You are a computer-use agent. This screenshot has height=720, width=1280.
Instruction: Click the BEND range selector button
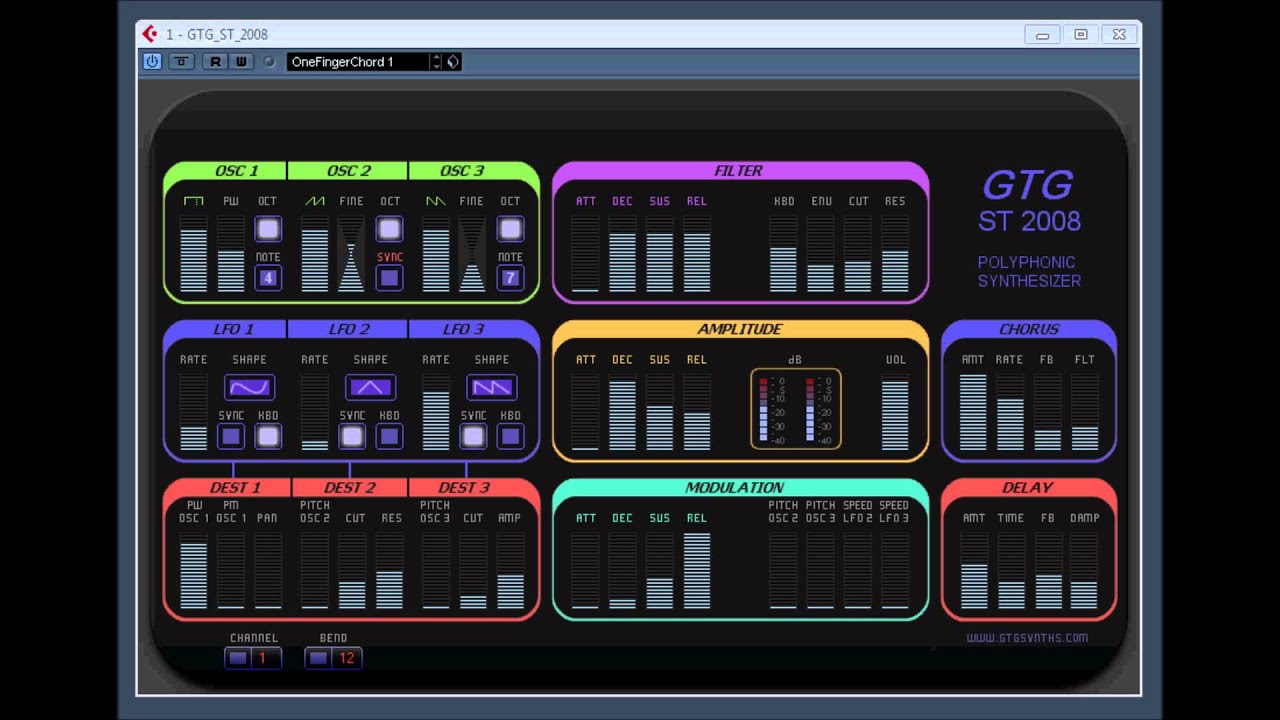pos(318,658)
